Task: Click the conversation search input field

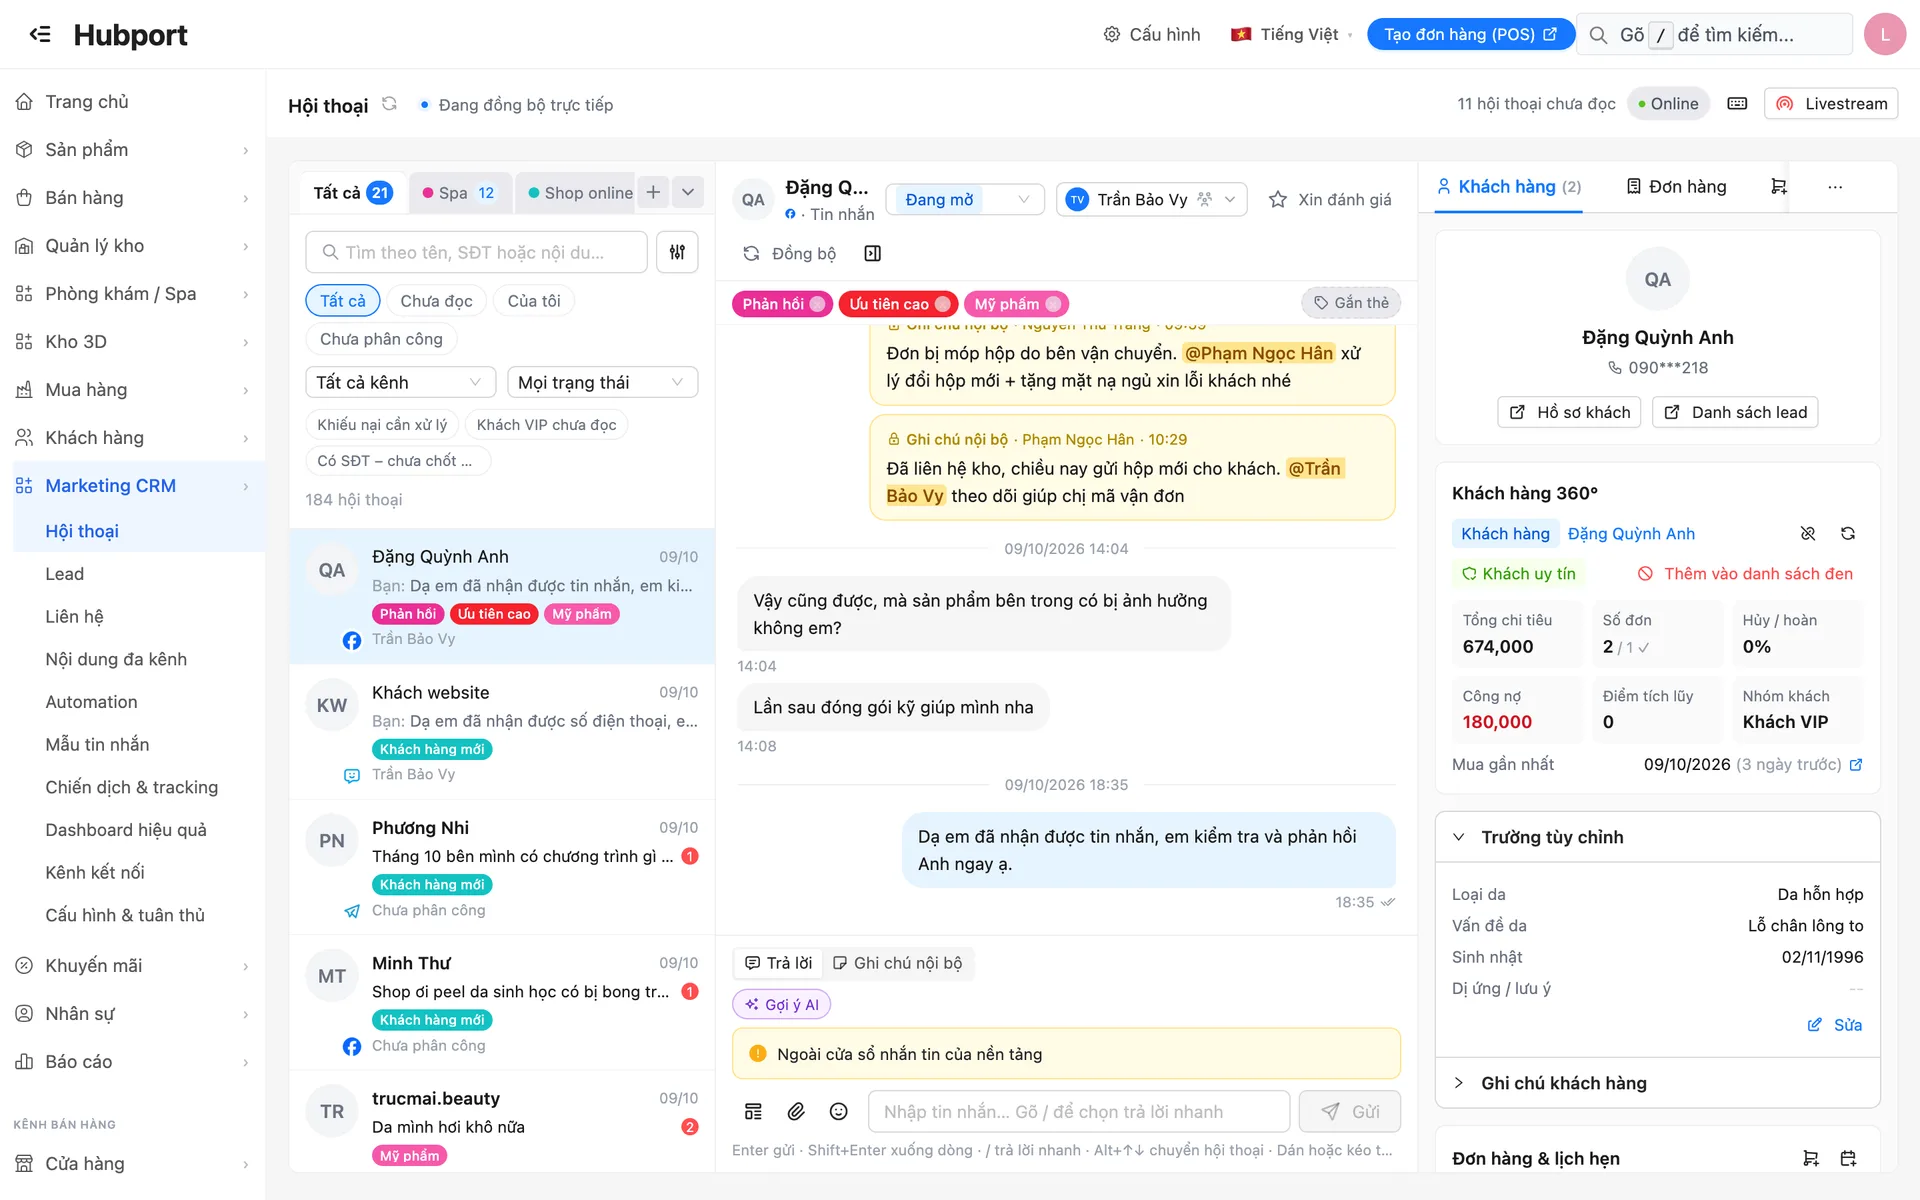Action: pos(476,252)
